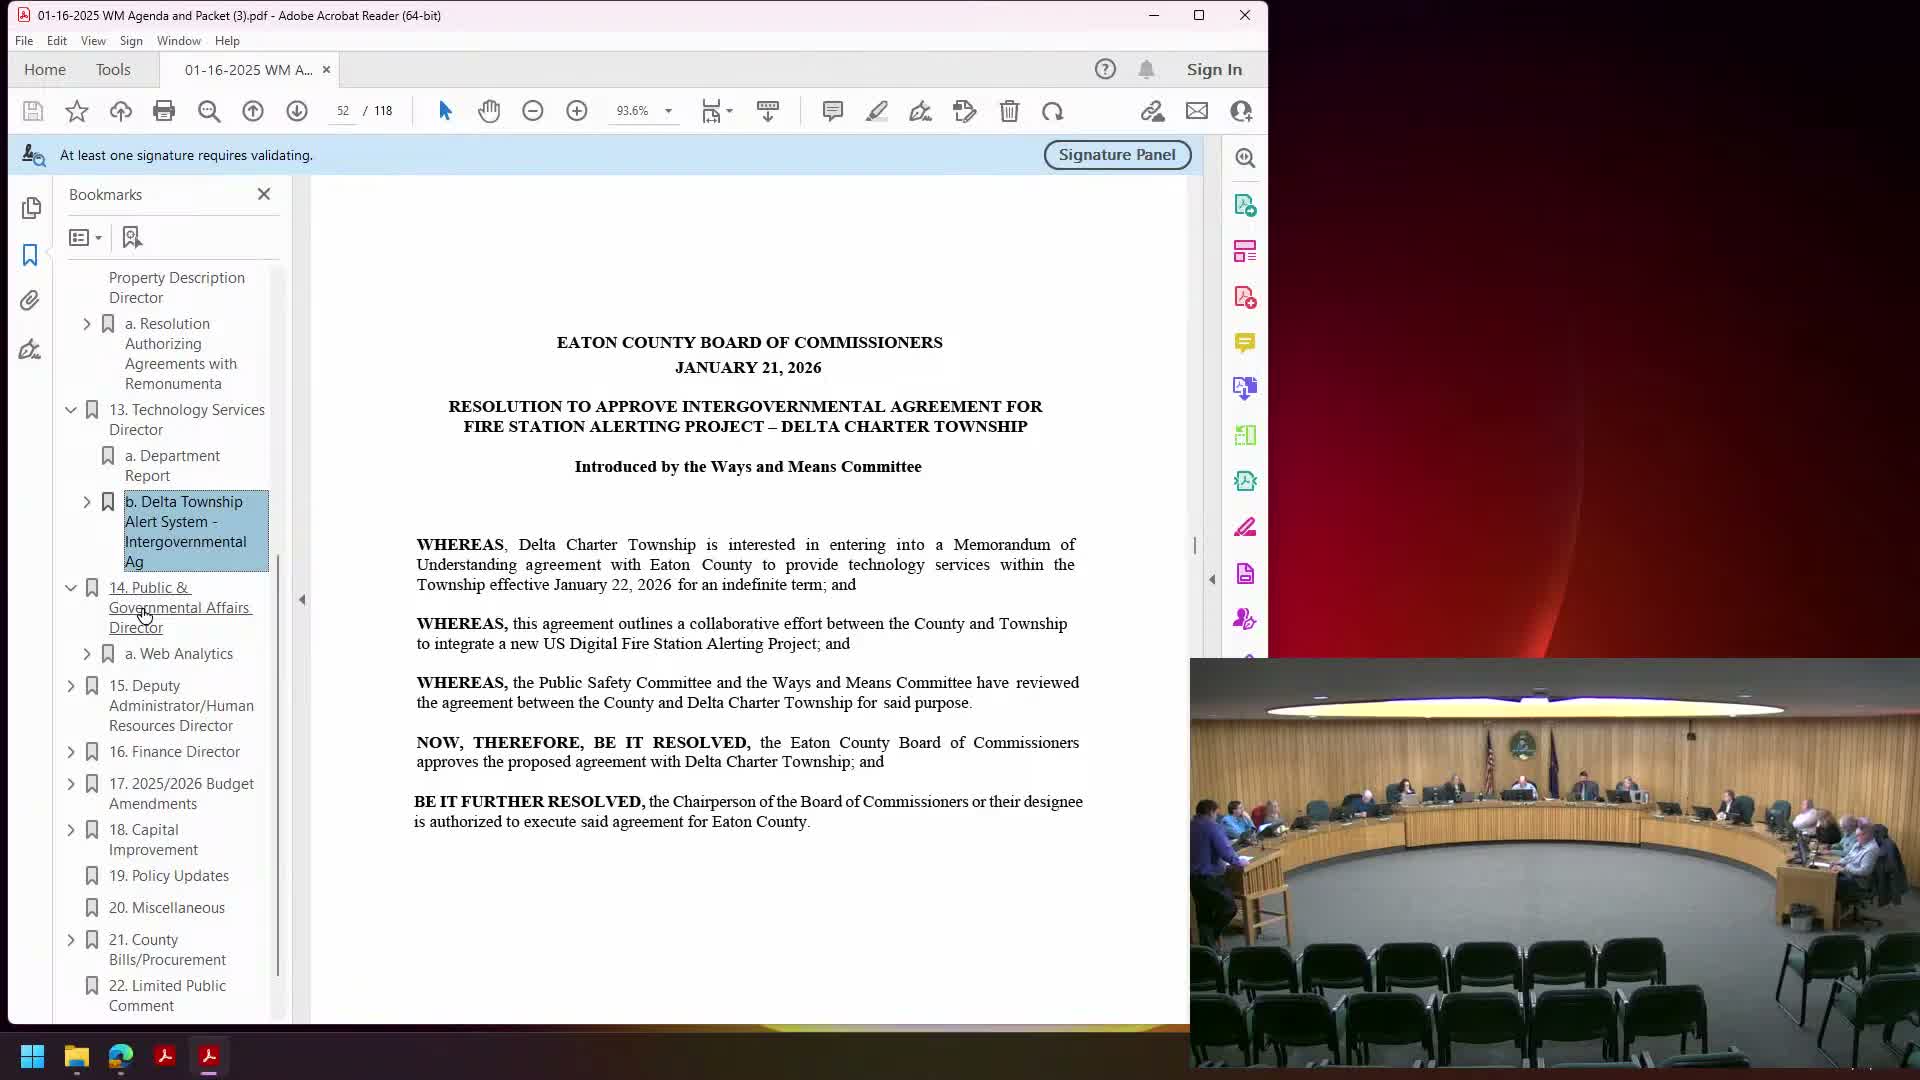Click Sign In in the top bar
This screenshot has width=1920, height=1080.
click(x=1213, y=69)
